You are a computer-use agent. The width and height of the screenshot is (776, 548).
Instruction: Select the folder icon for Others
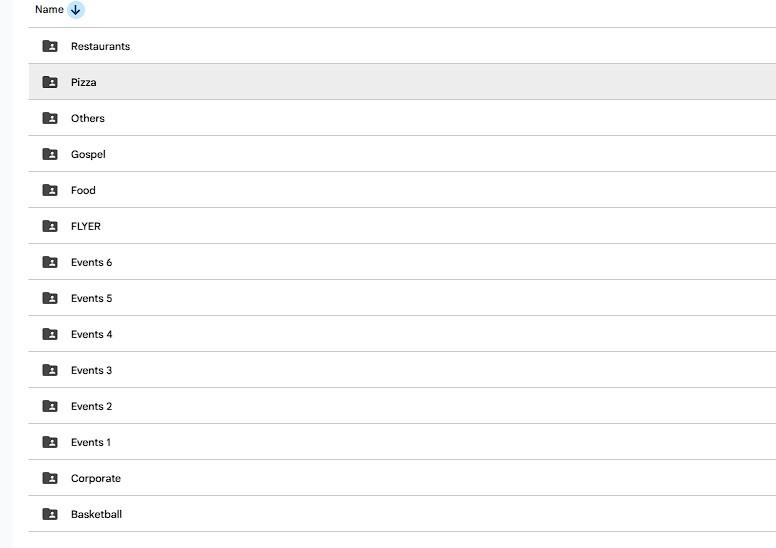[x=50, y=118]
